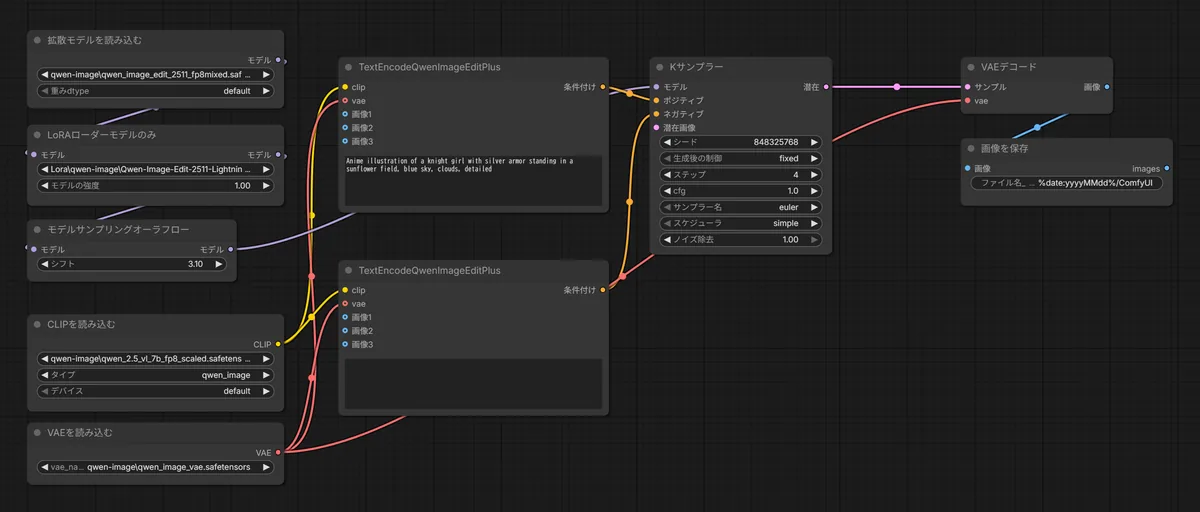
Task: Click the vae input port on VAEデコード
Action: pos(968,100)
